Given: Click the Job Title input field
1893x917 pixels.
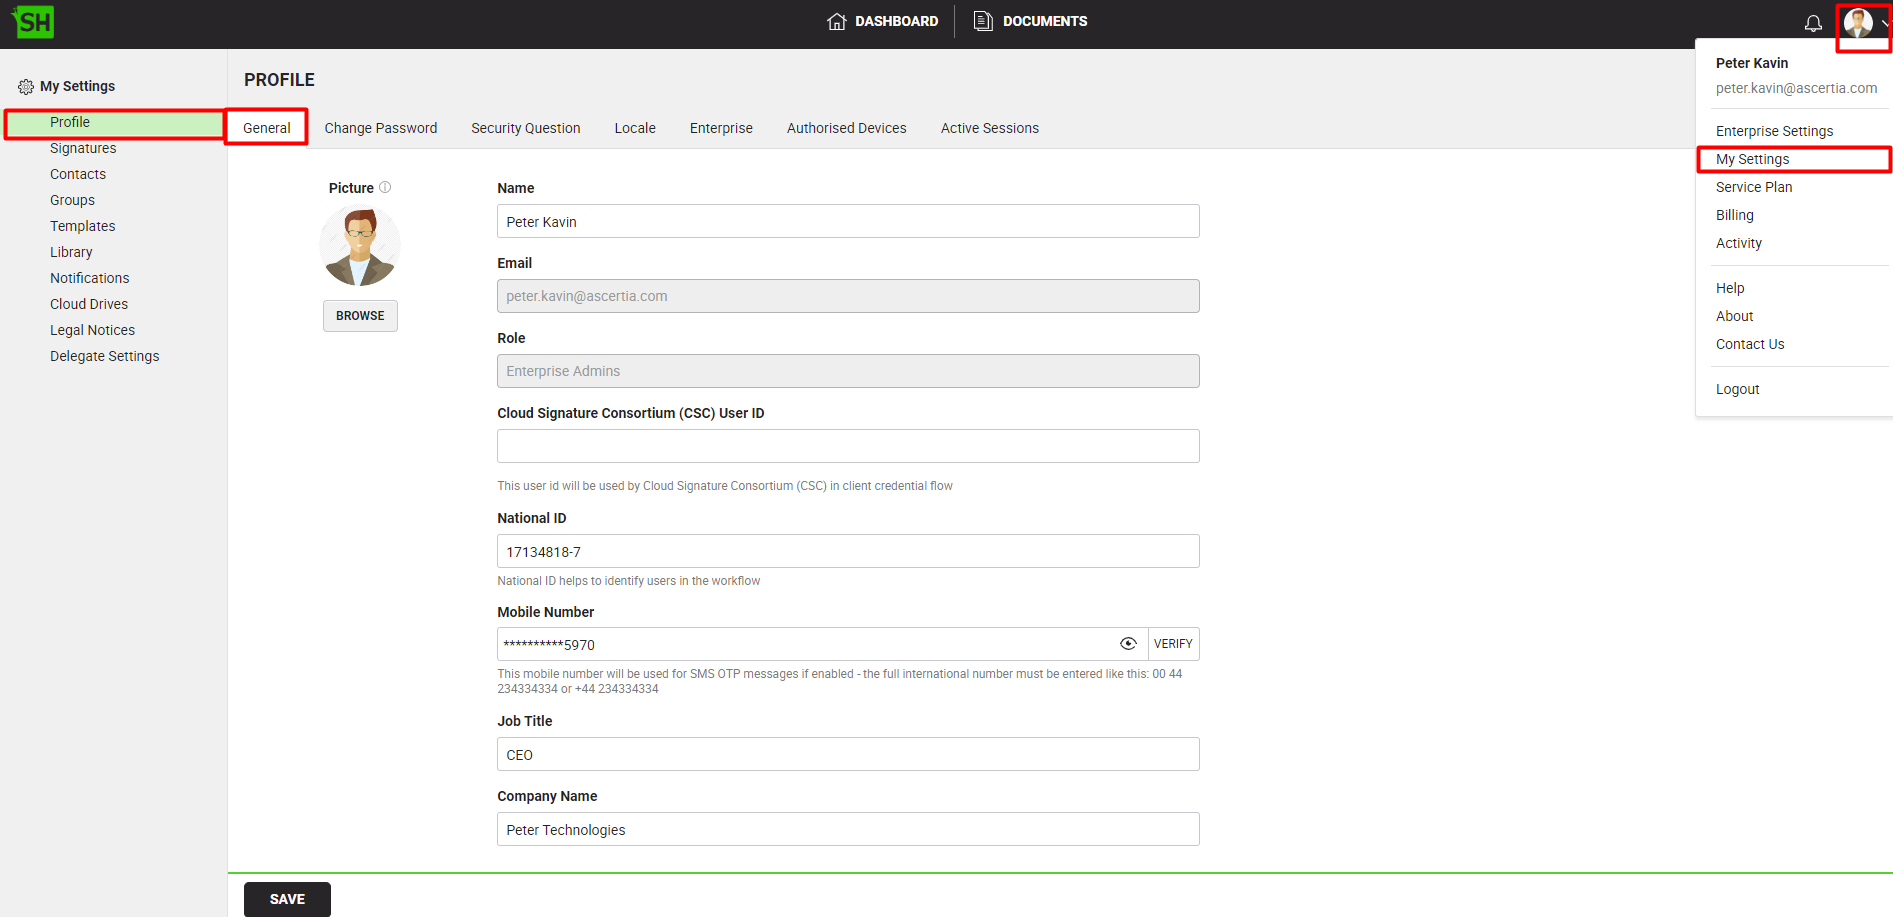Looking at the screenshot, I should [x=847, y=754].
